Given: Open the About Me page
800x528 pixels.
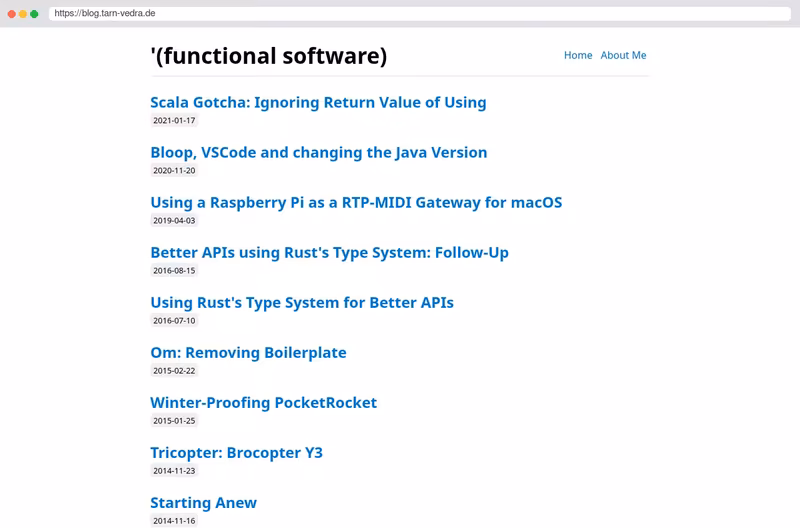Looking at the screenshot, I should [x=623, y=55].
